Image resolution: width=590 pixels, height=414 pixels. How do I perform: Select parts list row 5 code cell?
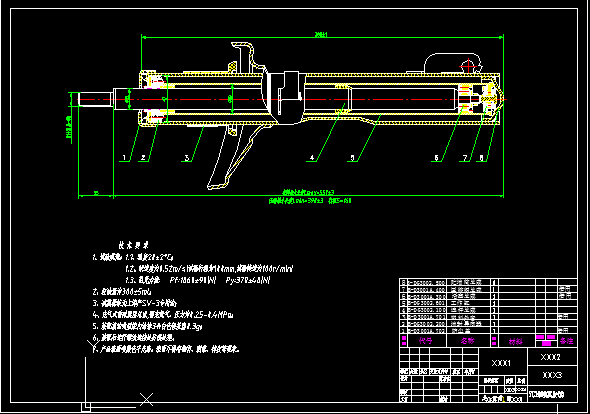pos(427,303)
